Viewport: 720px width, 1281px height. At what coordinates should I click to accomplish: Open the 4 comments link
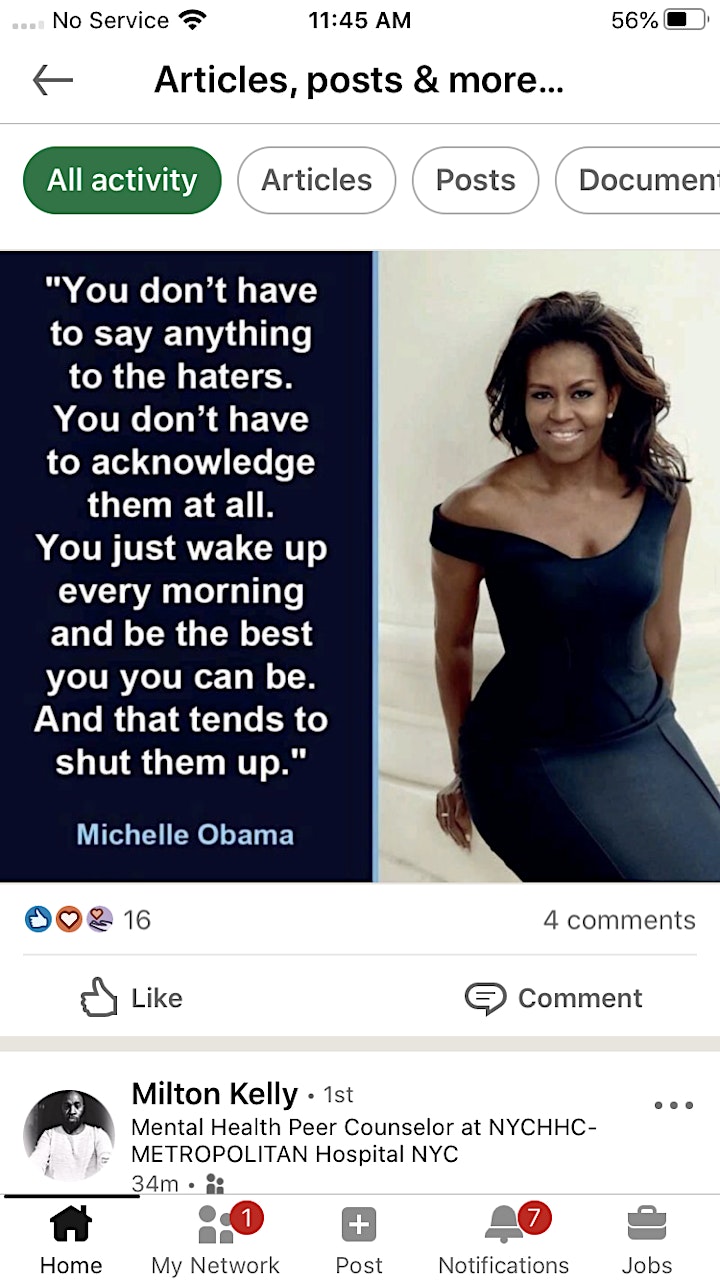[619, 920]
